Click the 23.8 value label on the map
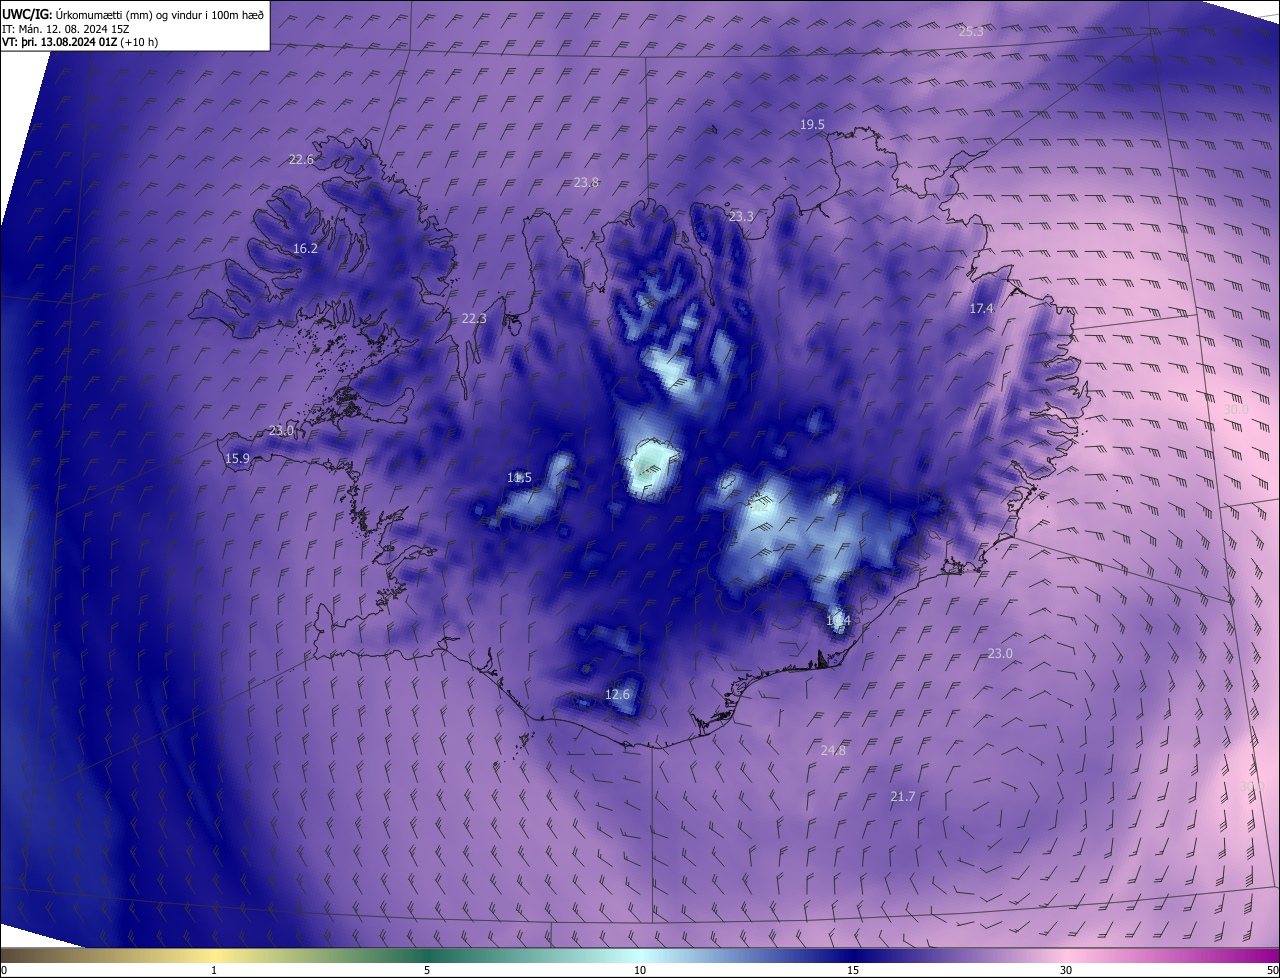1280x978 pixels. coord(586,183)
